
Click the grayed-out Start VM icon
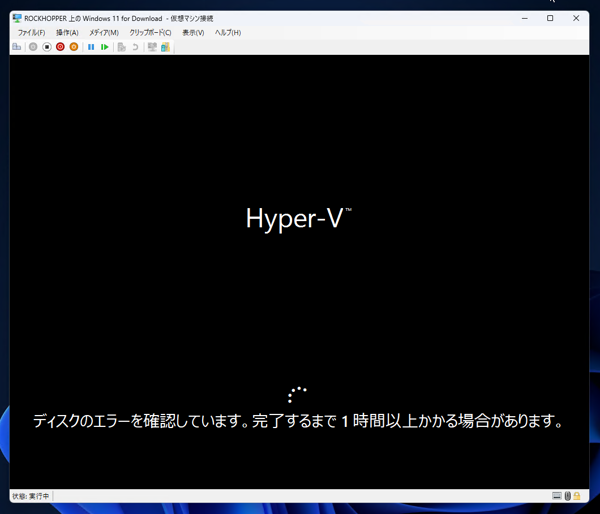[33, 47]
